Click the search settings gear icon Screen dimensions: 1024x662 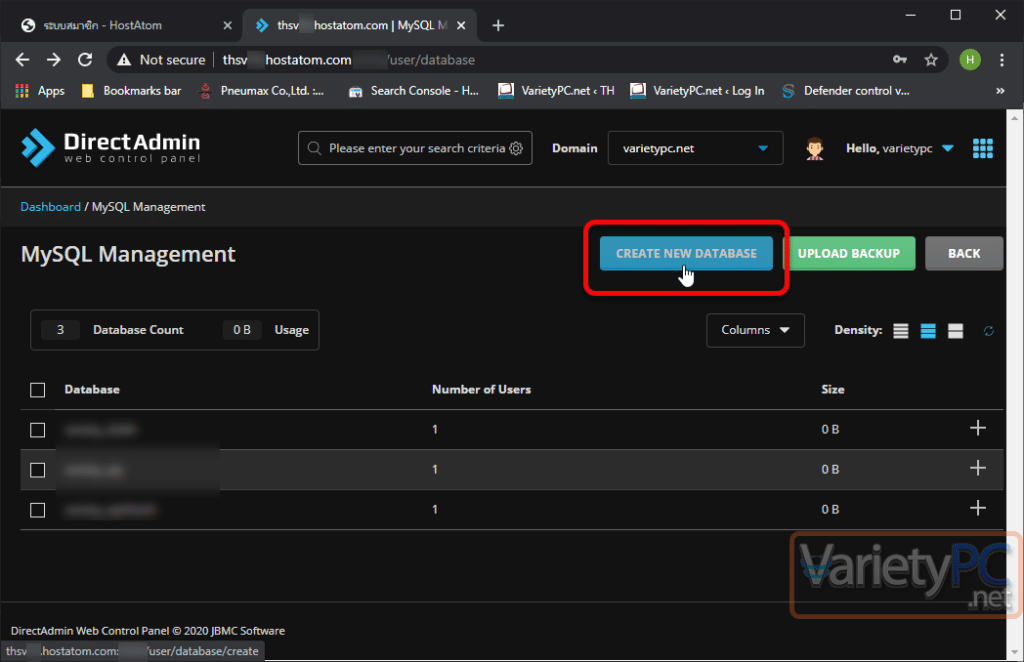pos(517,148)
